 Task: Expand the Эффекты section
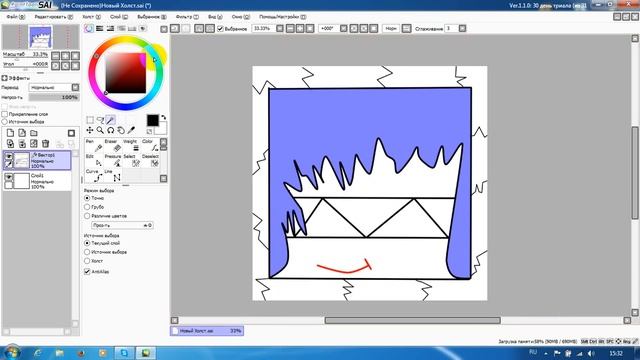(4, 78)
